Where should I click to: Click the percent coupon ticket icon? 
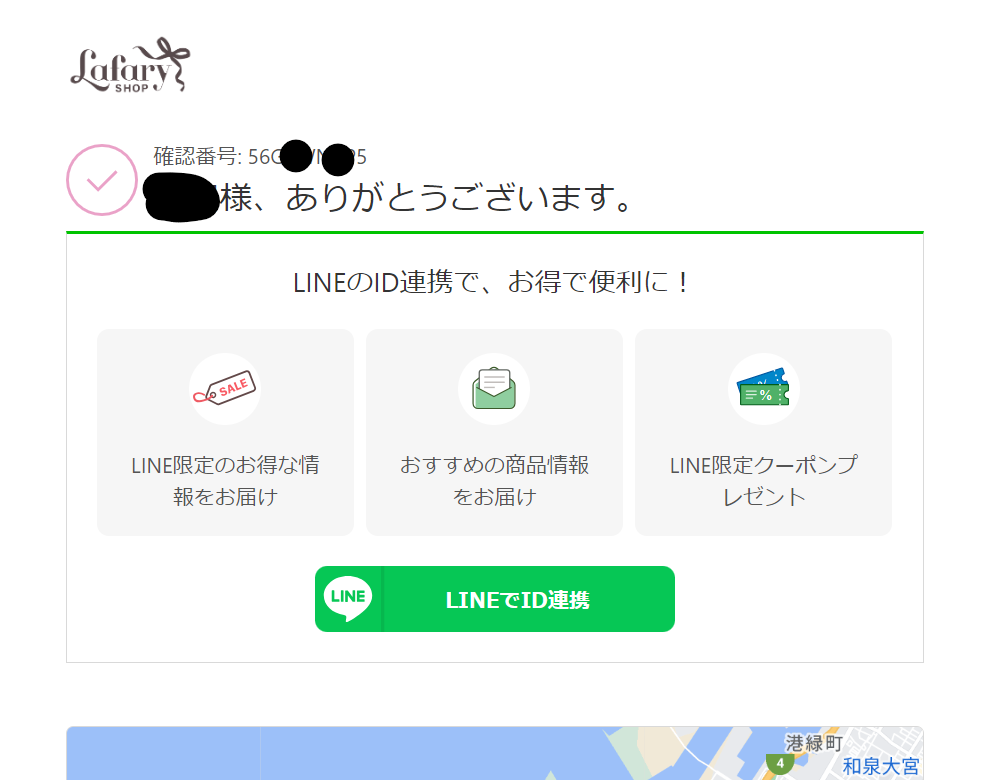click(763, 388)
